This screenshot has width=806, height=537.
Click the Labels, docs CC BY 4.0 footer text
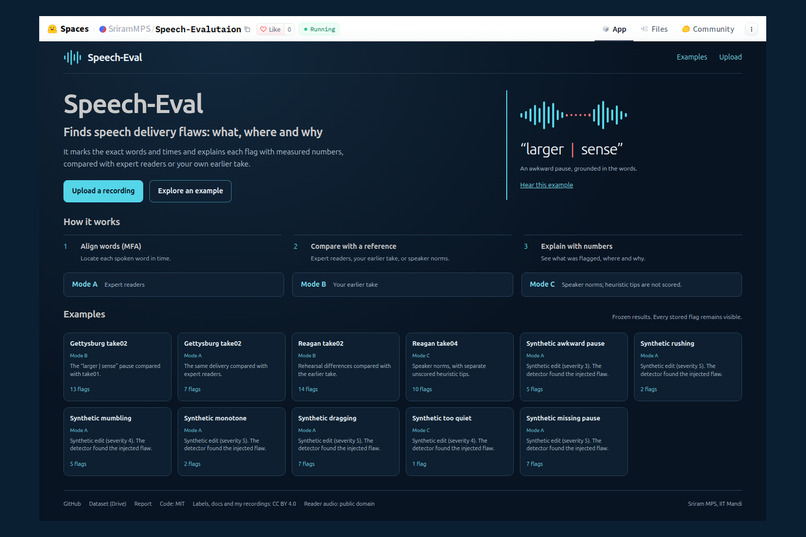click(244, 504)
